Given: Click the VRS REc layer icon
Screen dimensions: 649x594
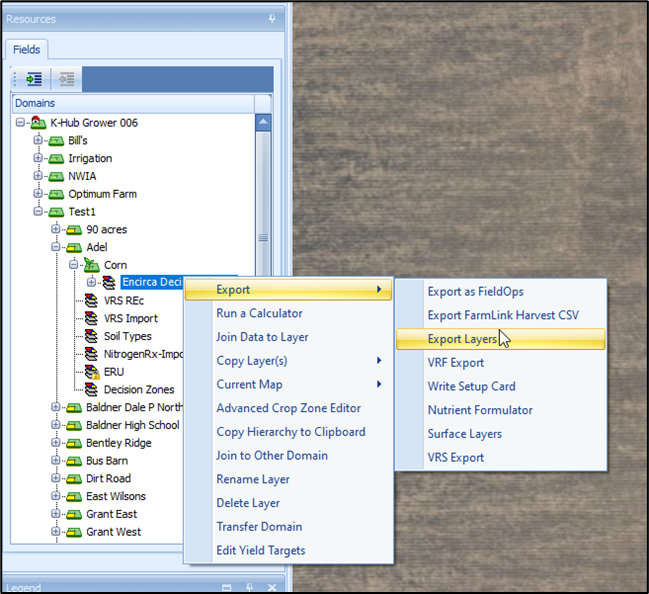Looking at the screenshot, I should click(91, 301).
